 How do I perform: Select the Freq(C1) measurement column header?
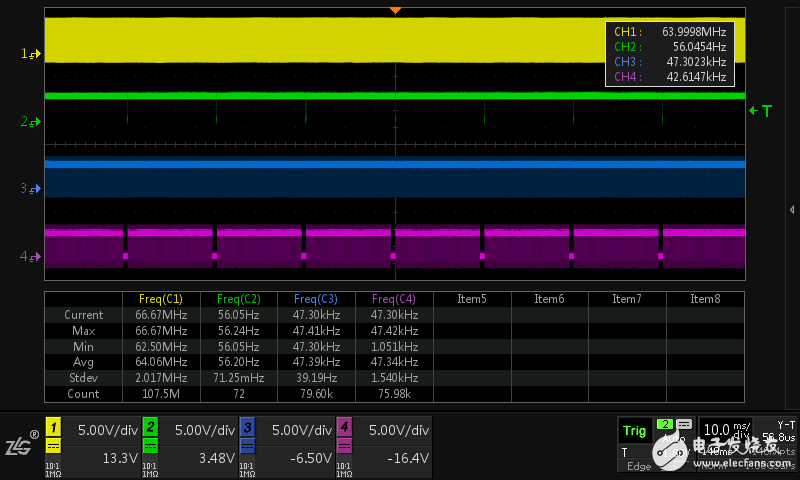point(159,299)
